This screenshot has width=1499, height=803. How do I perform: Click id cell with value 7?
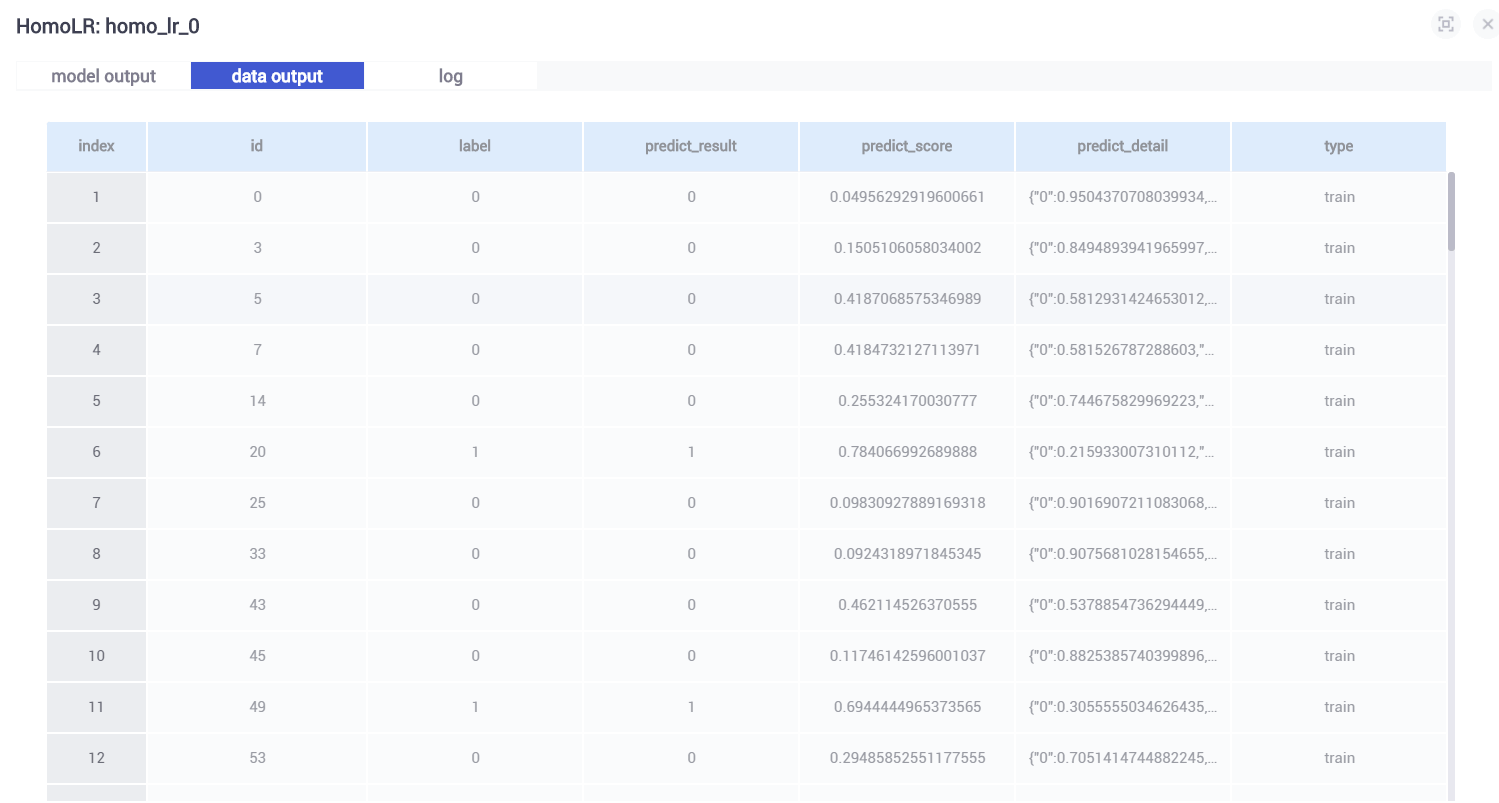(257, 350)
